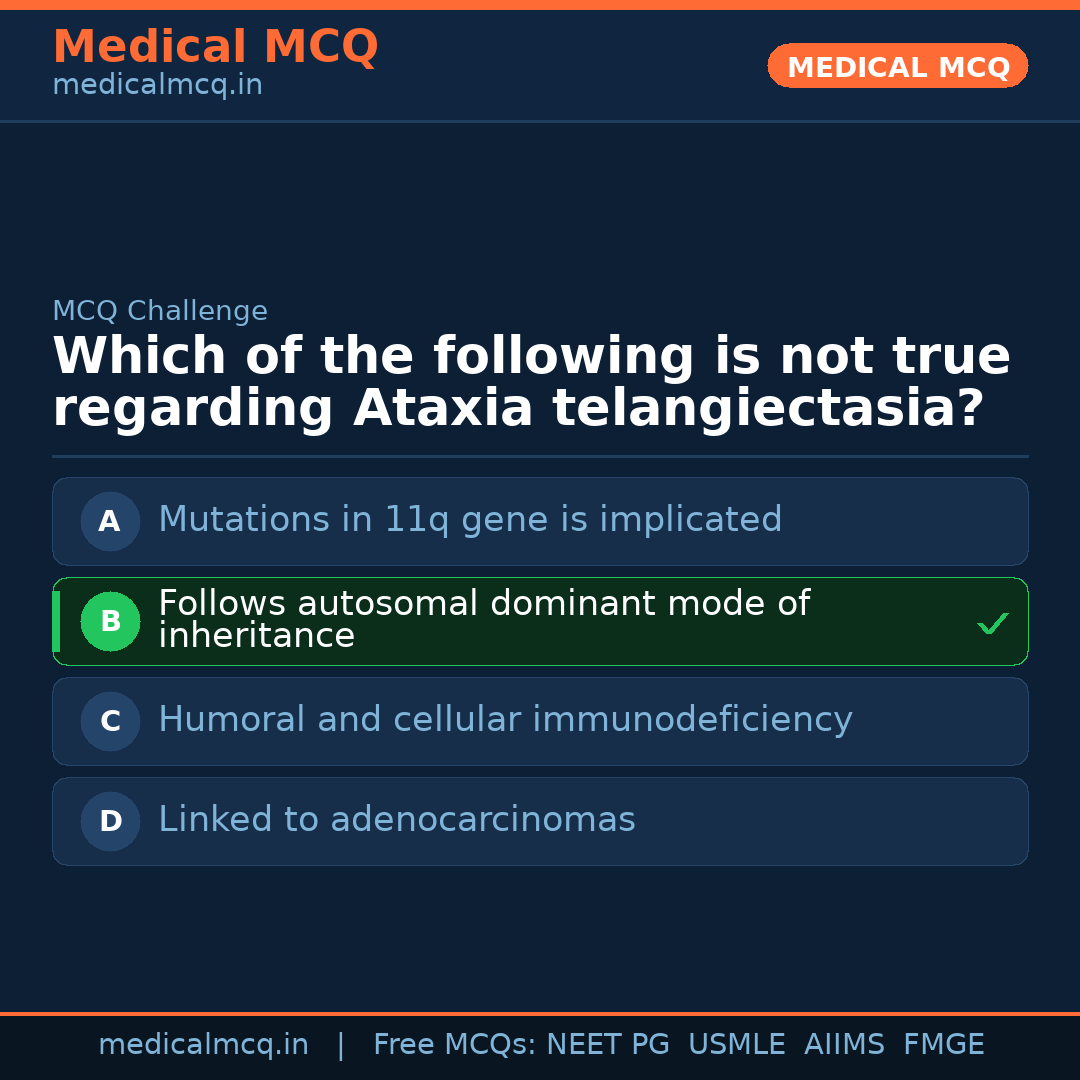Select the FMGE footer label
The width and height of the screenshot is (1080, 1080).
point(943,1045)
